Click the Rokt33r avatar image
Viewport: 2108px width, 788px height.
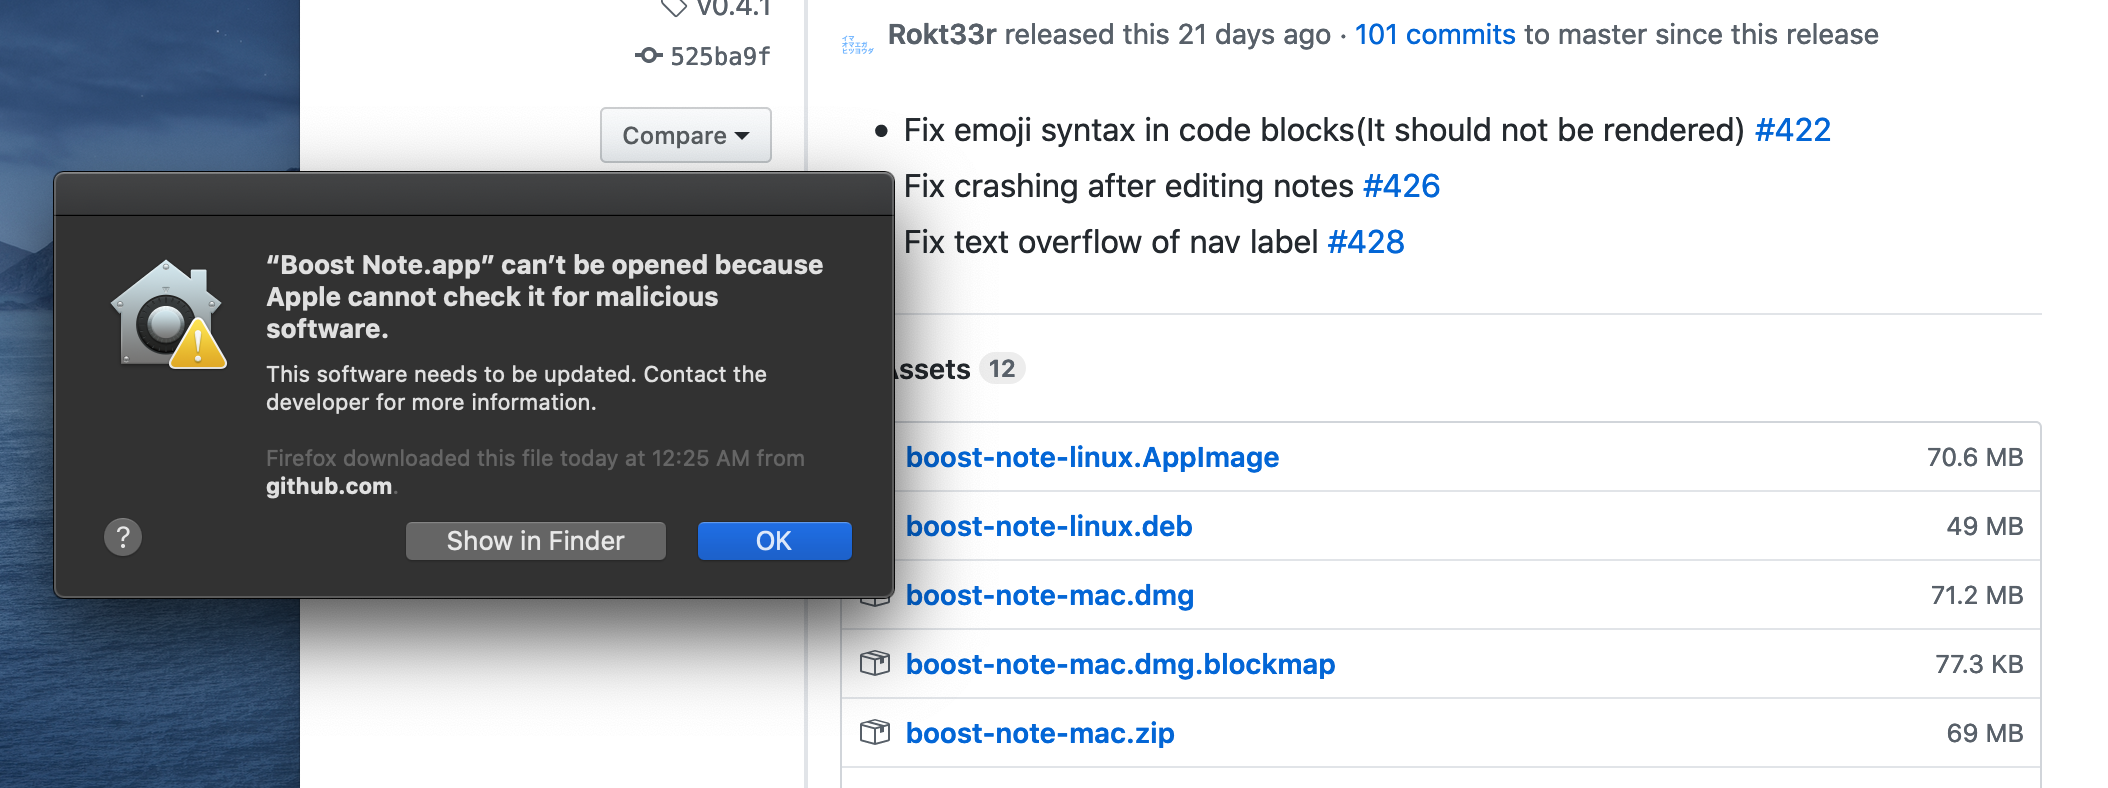857,43
